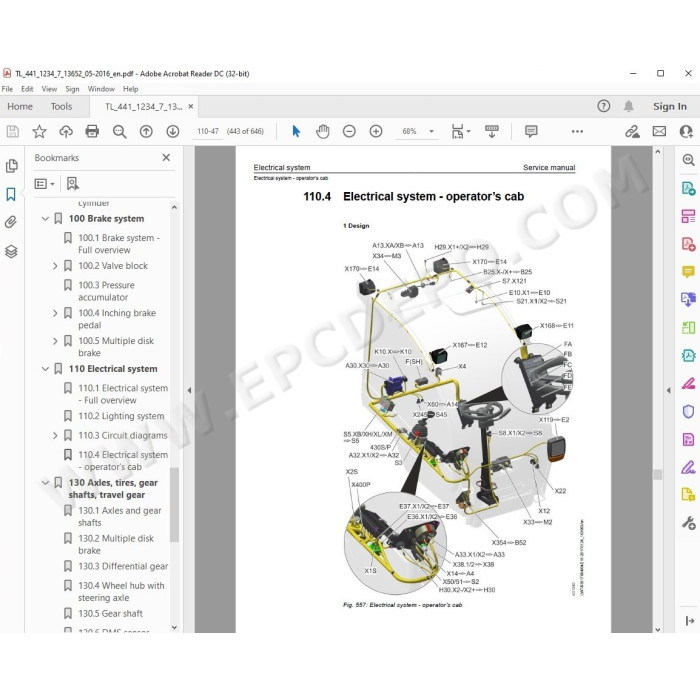Open the Fill & Sign pen tool
700x700 pixels.
[x=688, y=467]
